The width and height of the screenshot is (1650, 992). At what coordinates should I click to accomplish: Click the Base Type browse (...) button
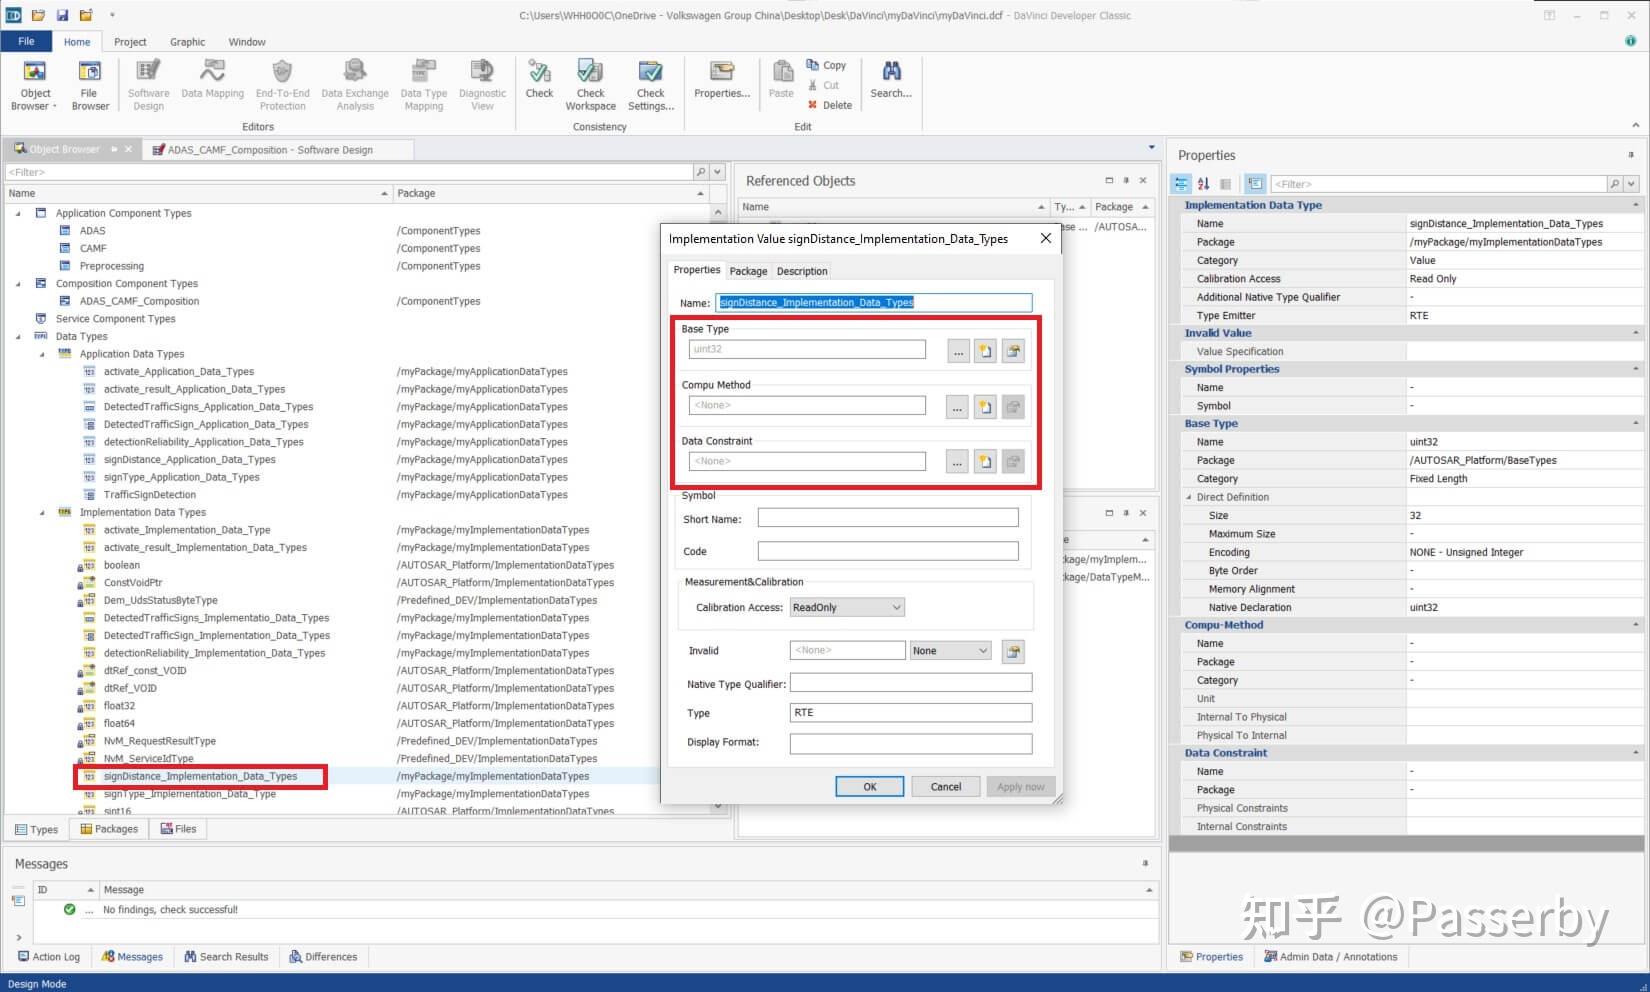(x=957, y=351)
